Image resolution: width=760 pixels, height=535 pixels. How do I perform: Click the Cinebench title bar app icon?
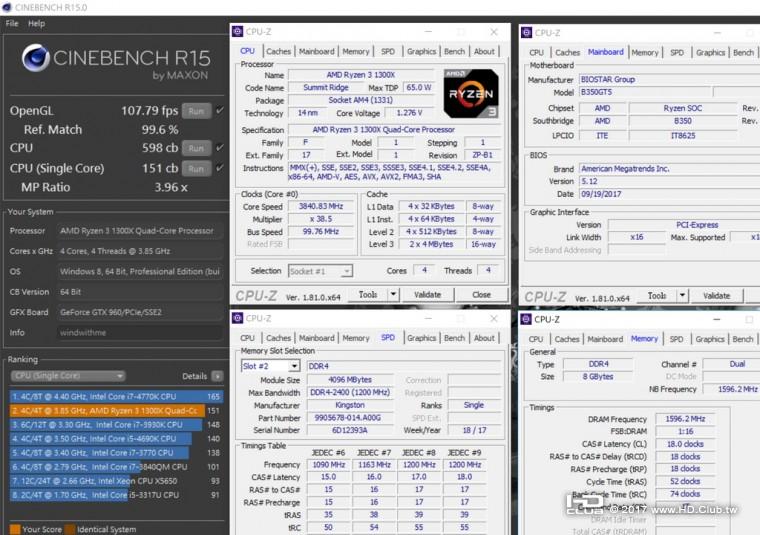[7, 7]
